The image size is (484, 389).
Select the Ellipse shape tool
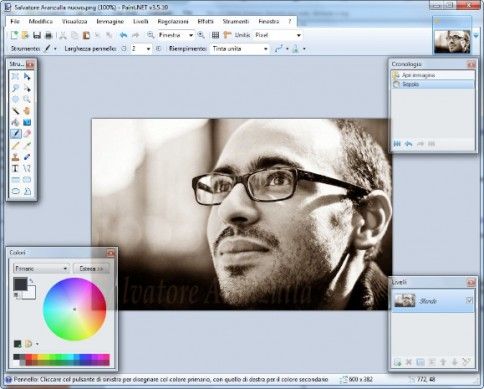click(15, 191)
